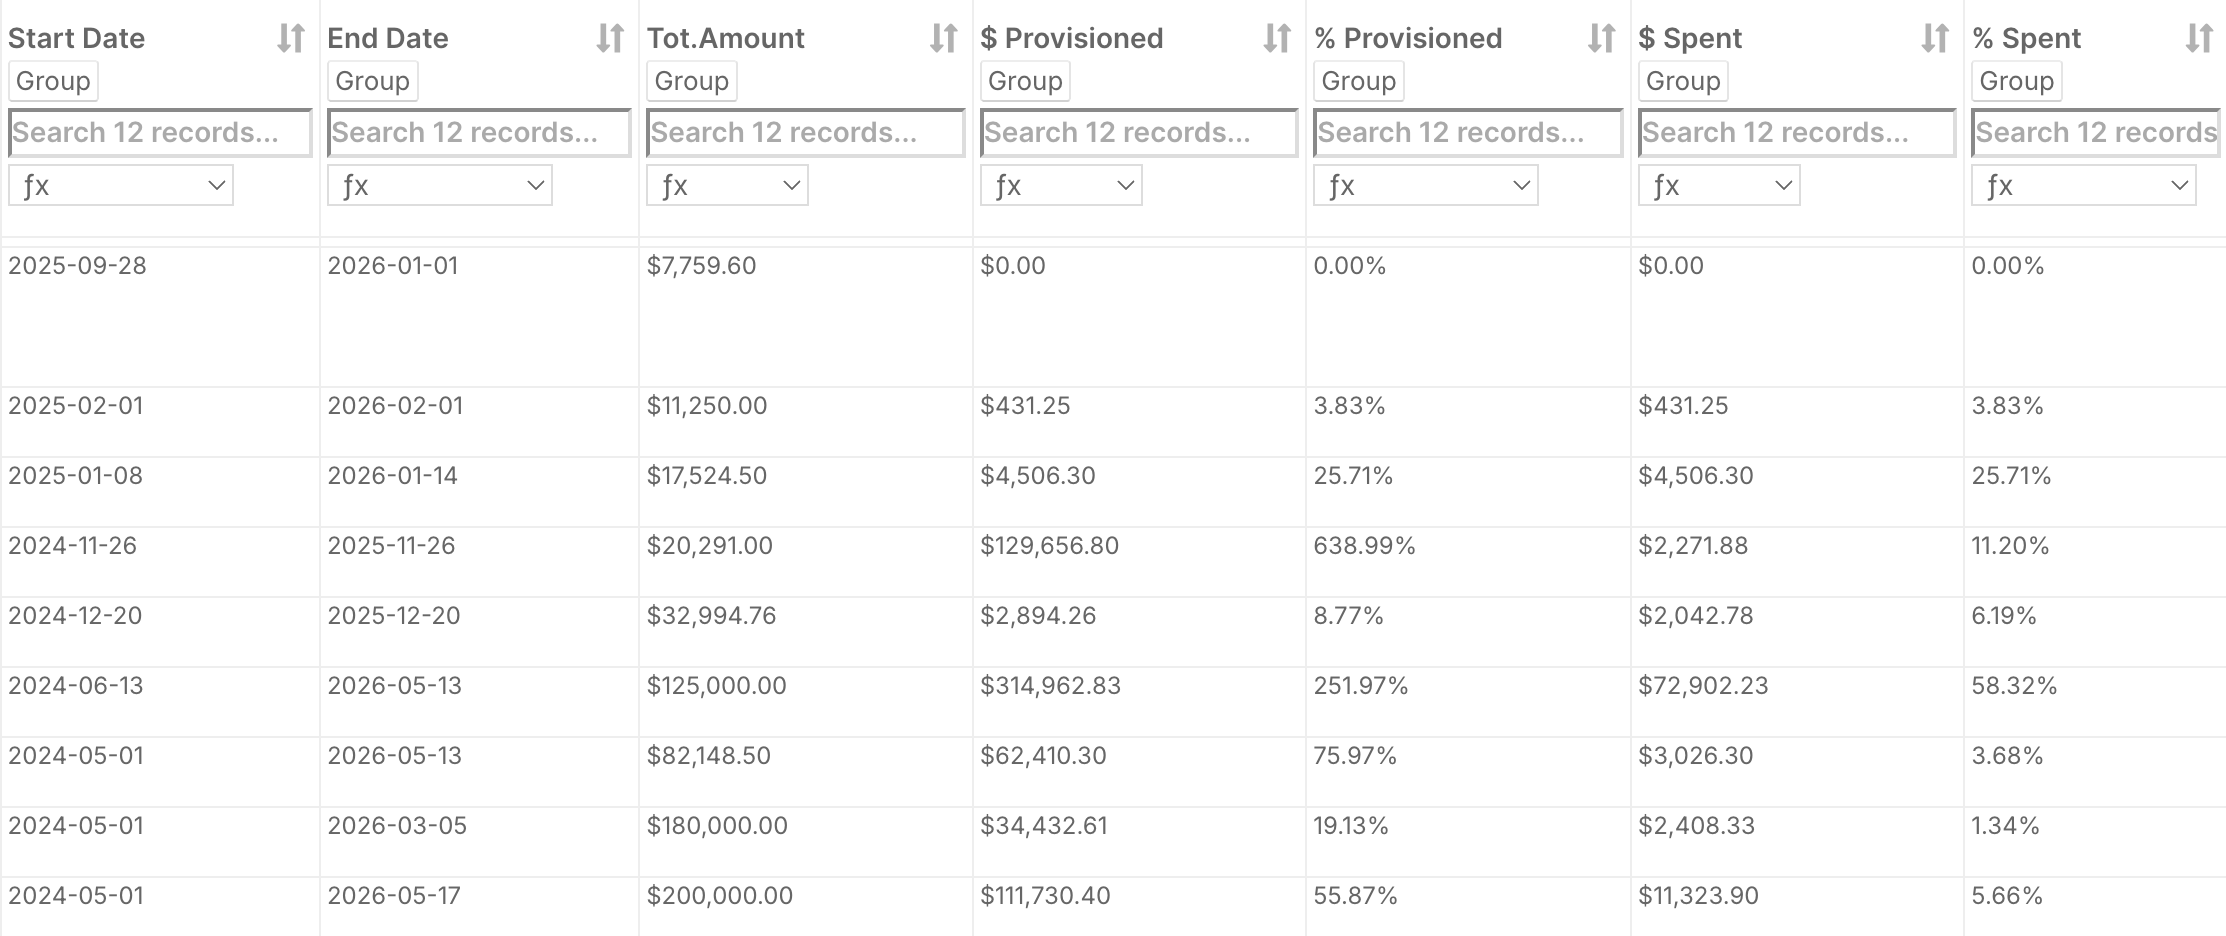Expand % Spent fx filter dropdown

pos(2083,186)
